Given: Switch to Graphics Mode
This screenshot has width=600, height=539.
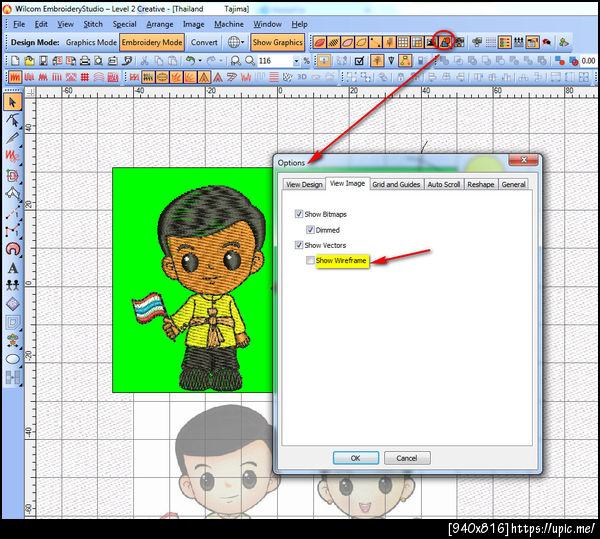Looking at the screenshot, I should (91, 42).
